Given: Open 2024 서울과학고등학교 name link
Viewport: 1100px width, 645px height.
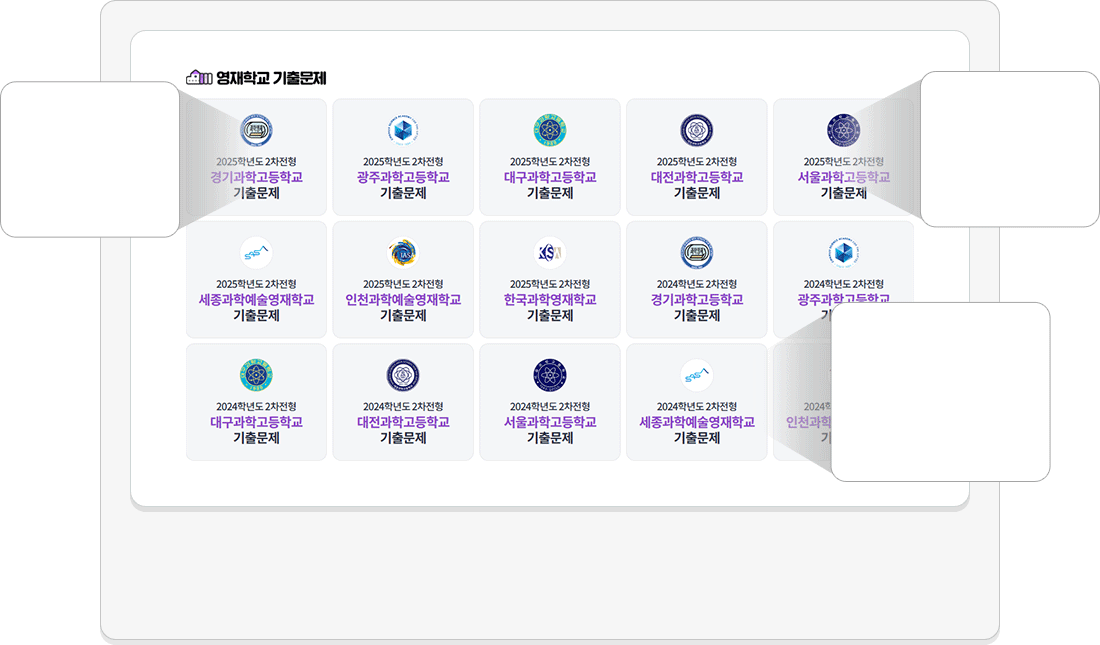Looking at the screenshot, I should click(x=550, y=422).
